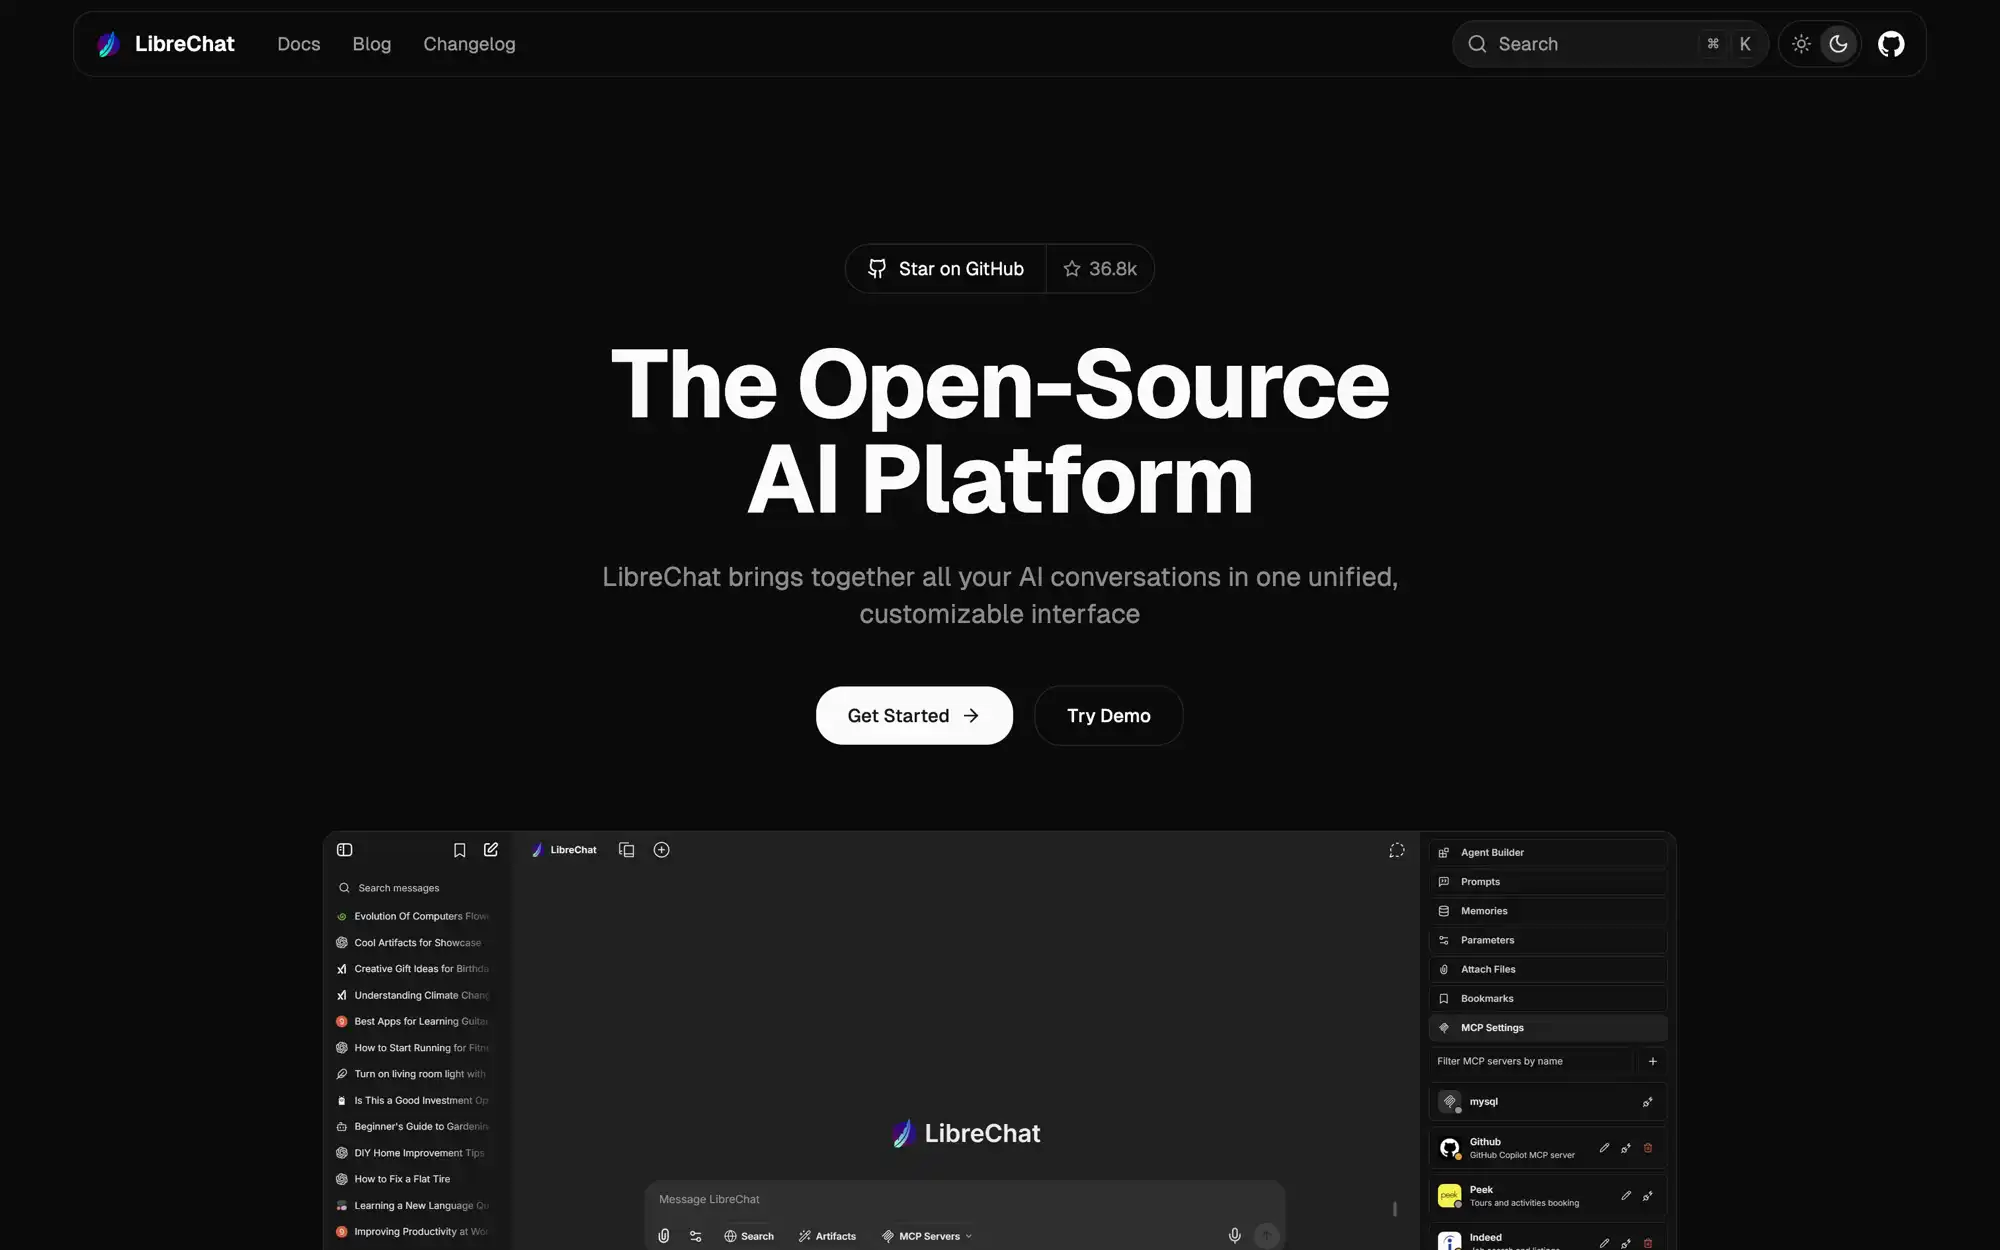Open the Blog navigation link

[372, 44]
